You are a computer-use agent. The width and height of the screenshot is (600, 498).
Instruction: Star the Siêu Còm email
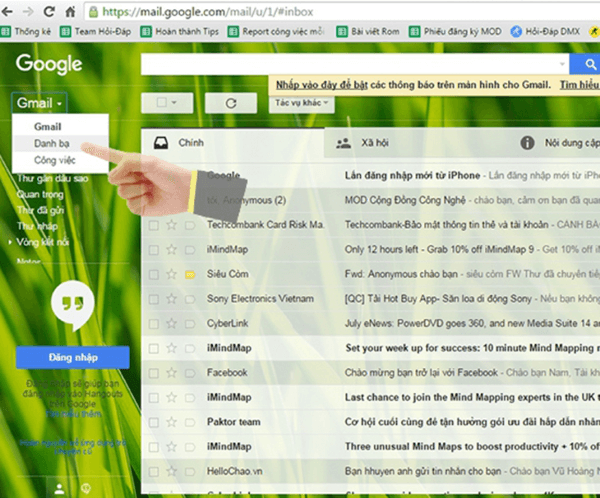[x=171, y=274]
